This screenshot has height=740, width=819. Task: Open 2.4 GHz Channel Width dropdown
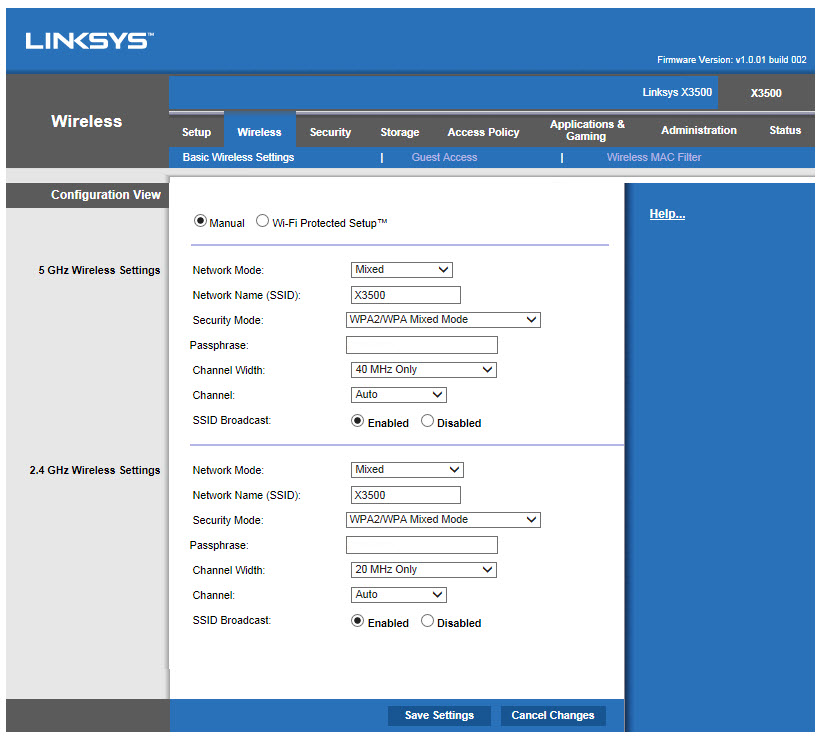[x=424, y=570]
